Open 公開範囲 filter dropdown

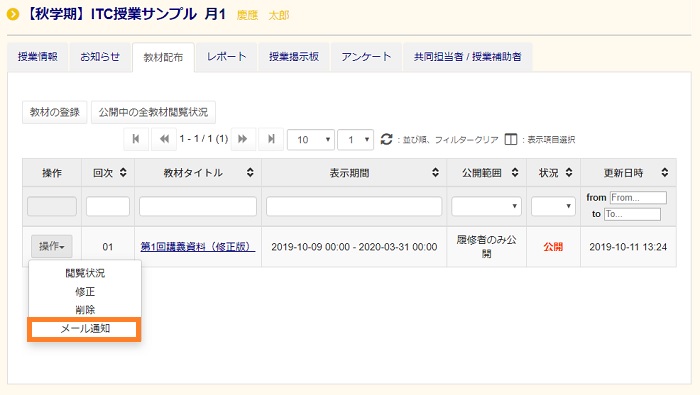(x=486, y=206)
